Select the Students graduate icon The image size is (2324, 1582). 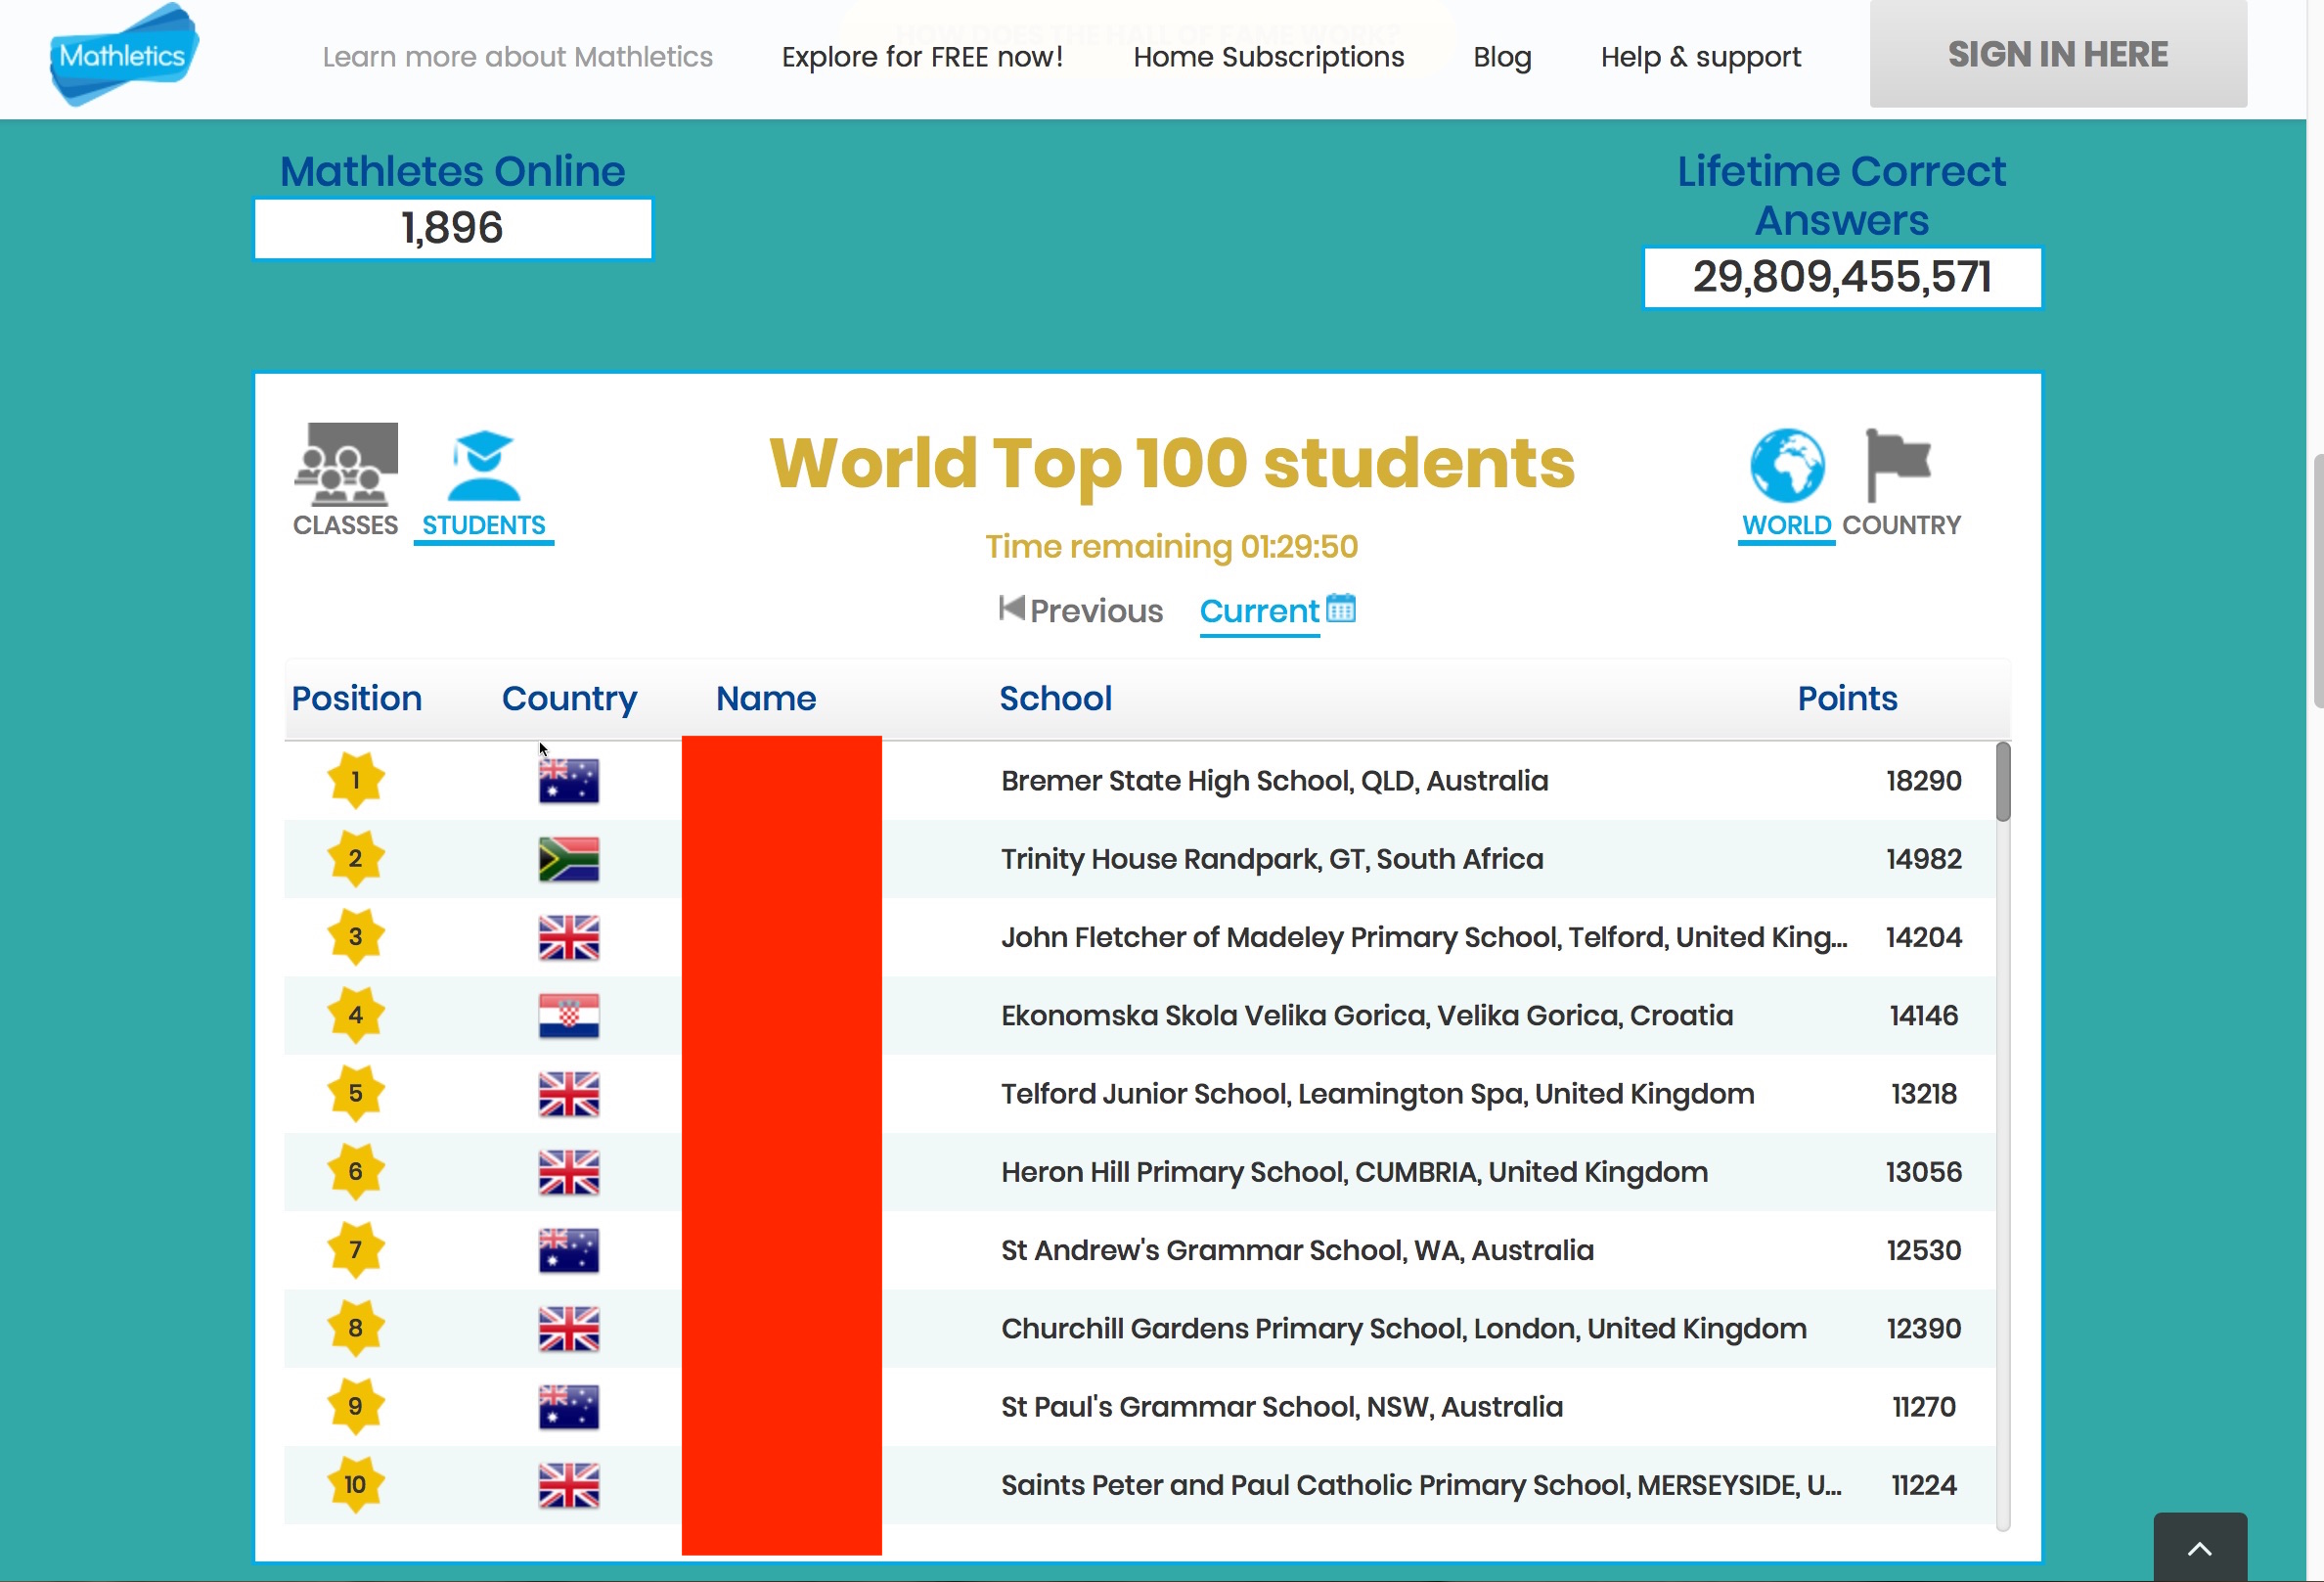pyautogui.click(x=483, y=465)
